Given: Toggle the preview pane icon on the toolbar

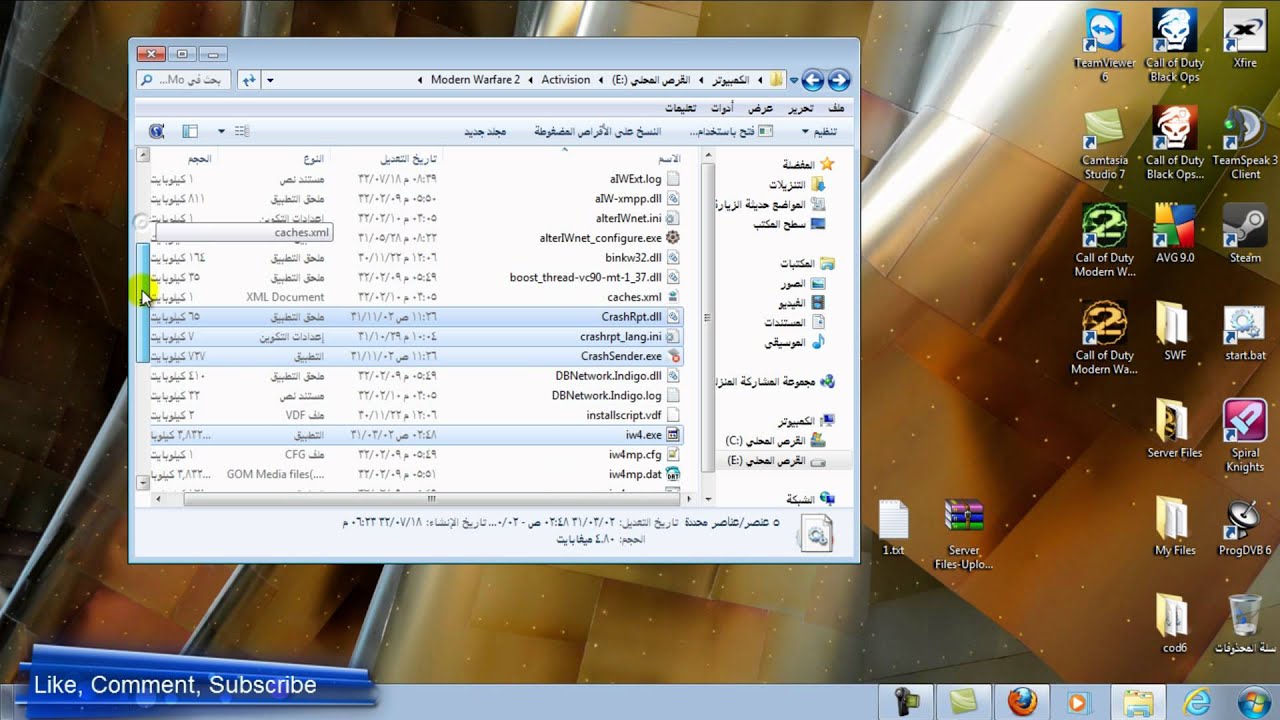Looking at the screenshot, I should coord(190,131).
